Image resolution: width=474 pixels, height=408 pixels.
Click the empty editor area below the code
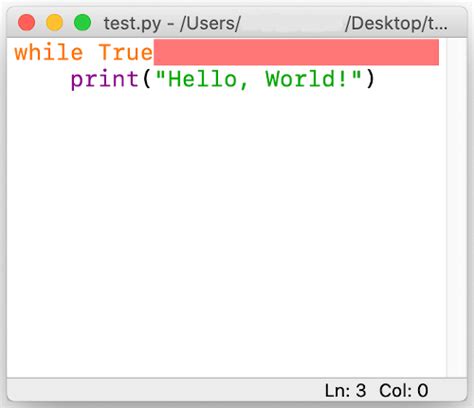(227, 233)
